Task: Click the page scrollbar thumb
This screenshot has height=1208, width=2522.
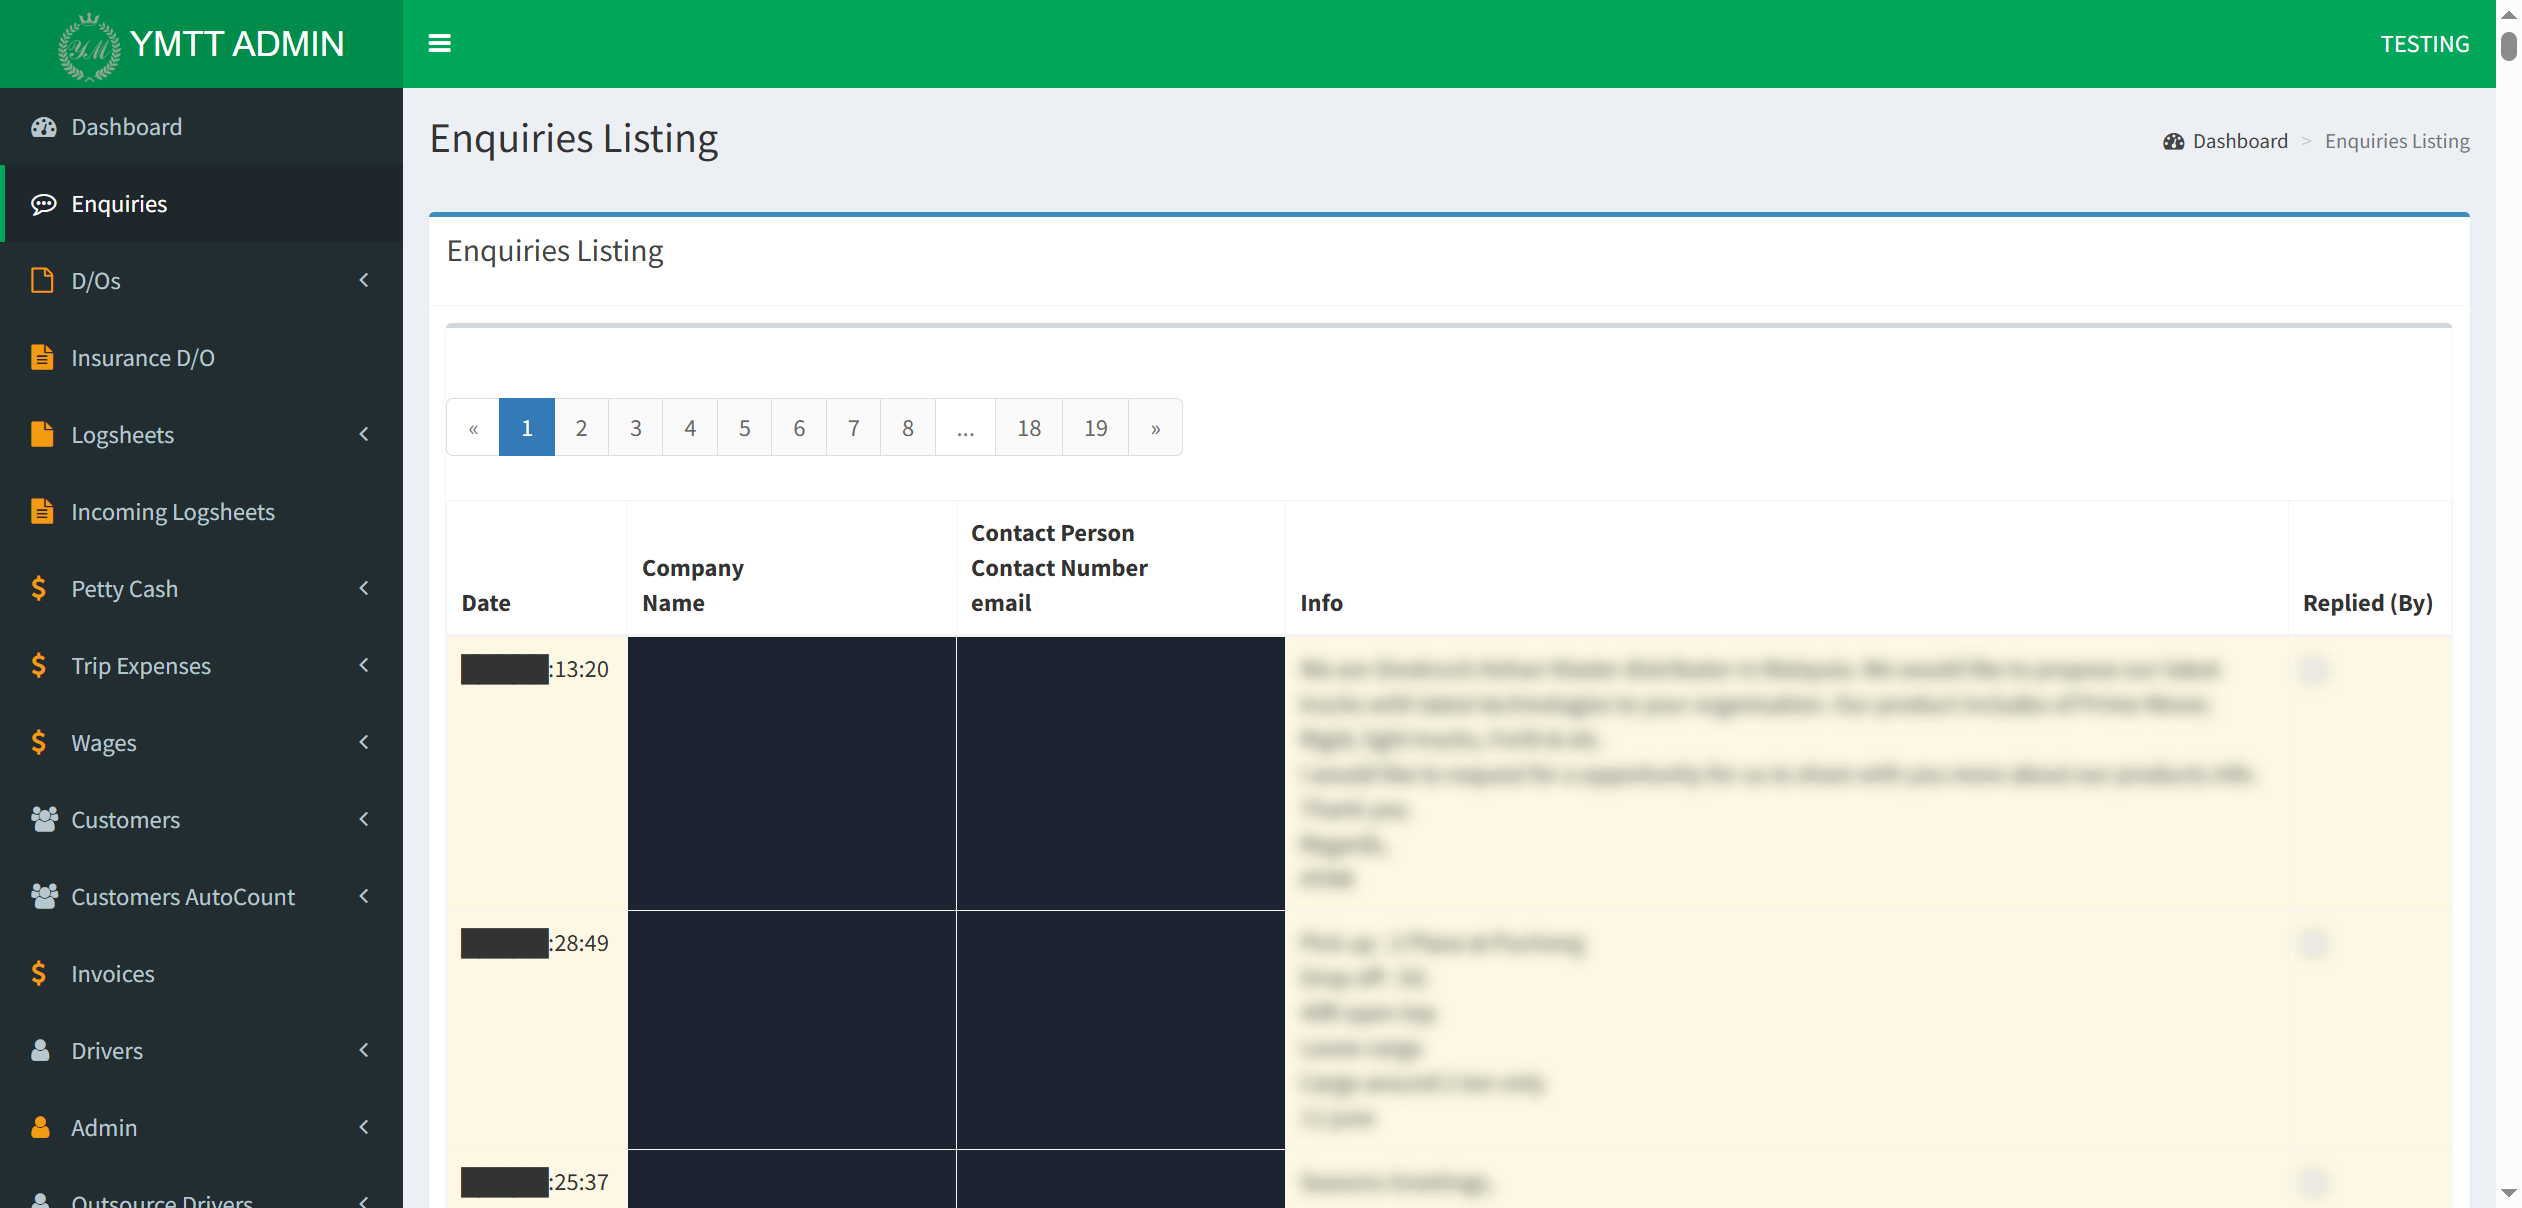Action: [x=2509, y=46]
